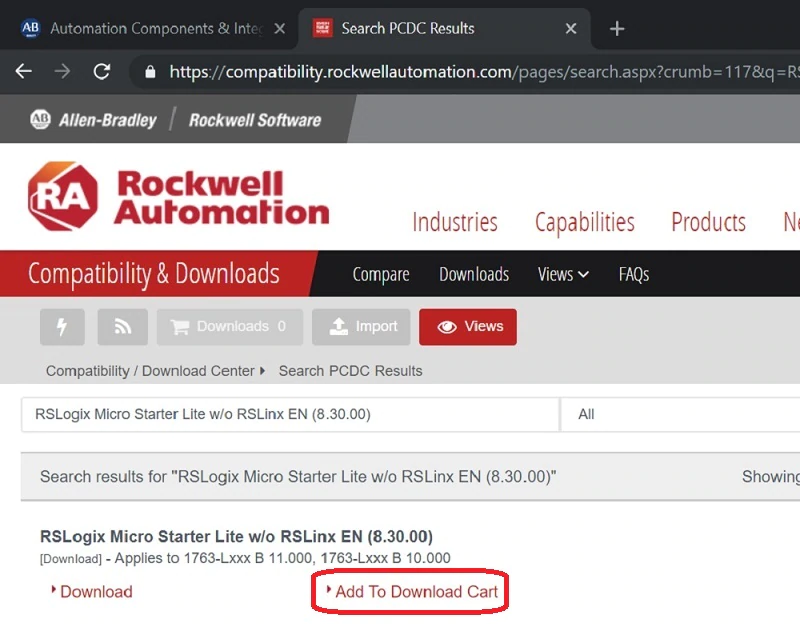Open FAQs in the nav bar

click(634, 274)
